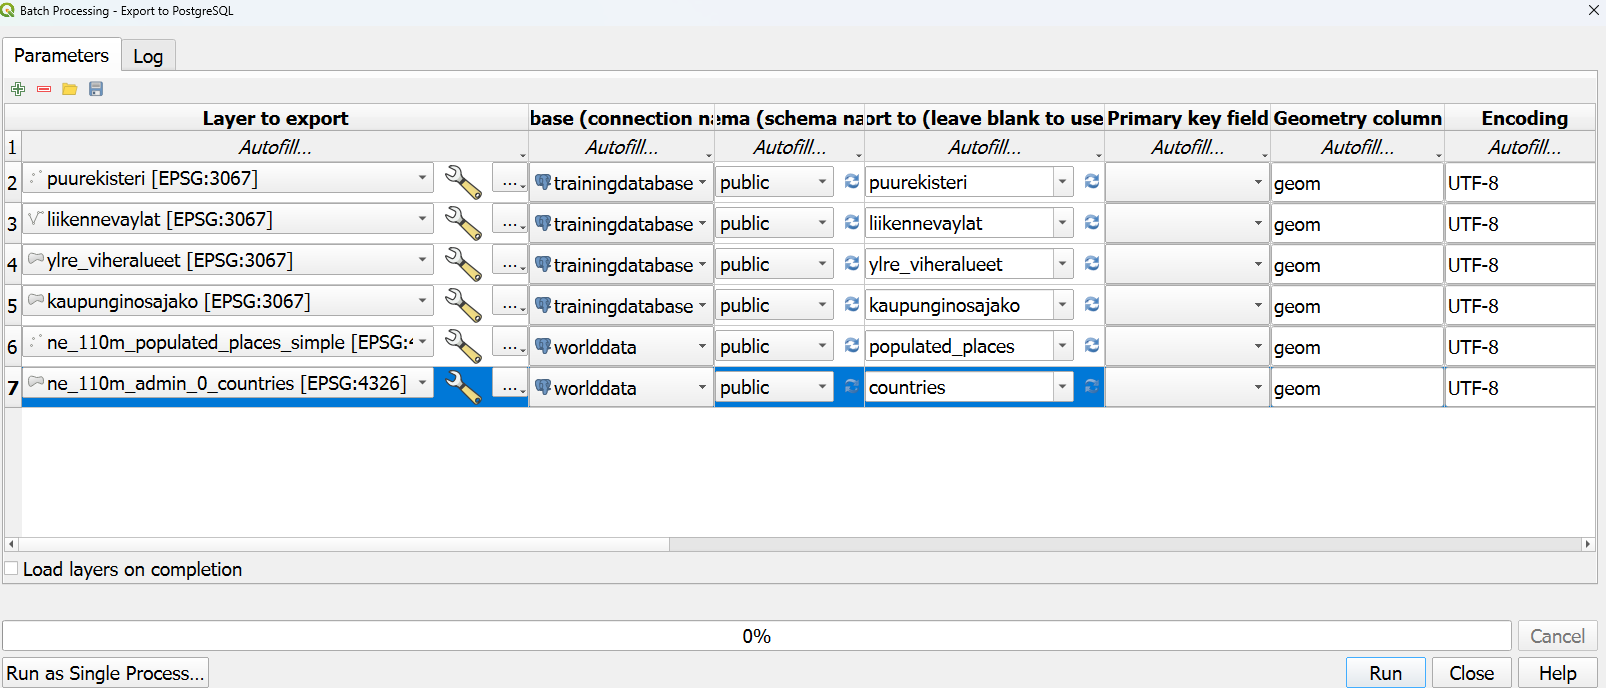Enable Load layers on completion checkbox
Image resolution: width=1606 pixels, height=688 pixels.
coord(12,569)
